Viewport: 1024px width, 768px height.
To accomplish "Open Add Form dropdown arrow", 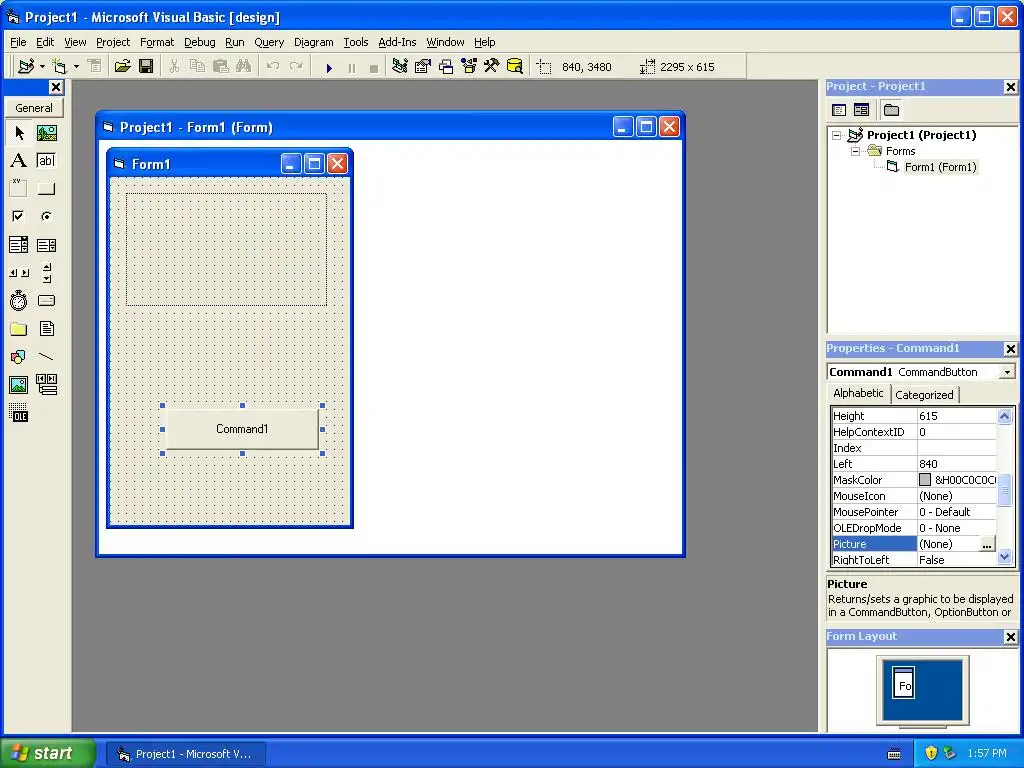I will coord(76,67).
